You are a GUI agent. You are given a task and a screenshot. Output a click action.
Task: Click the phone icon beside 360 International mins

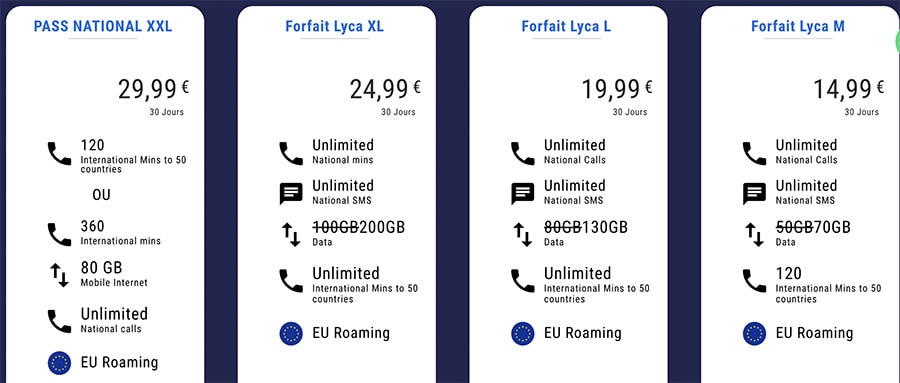[x=59, y=234]
